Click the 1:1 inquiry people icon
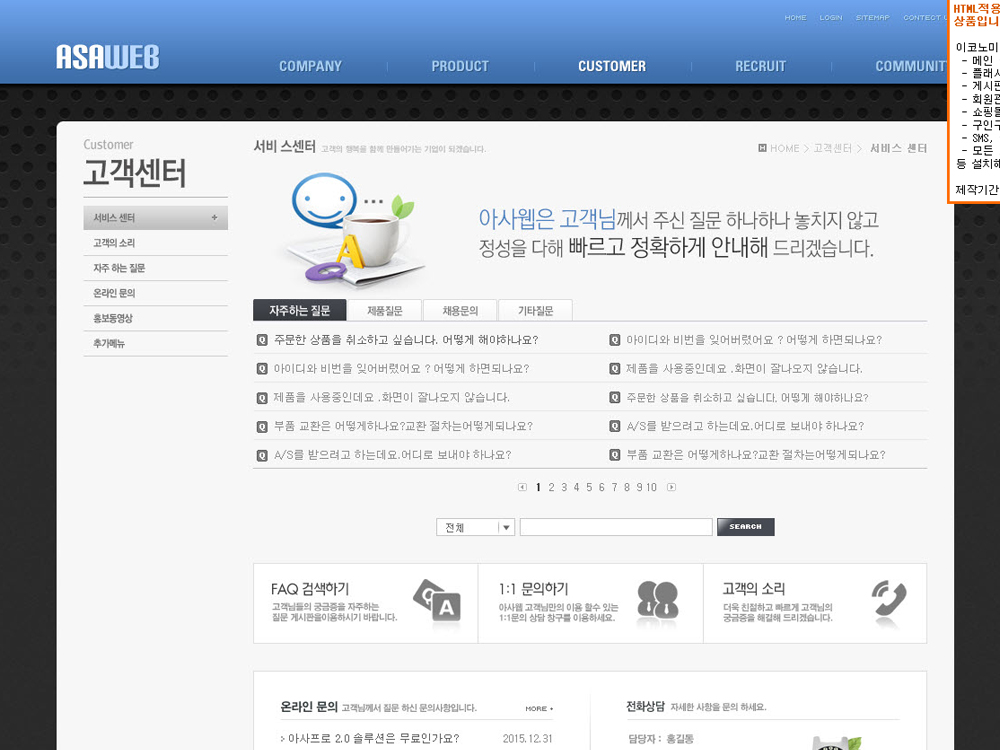The image size is (1000, 750). pos(658,600)
